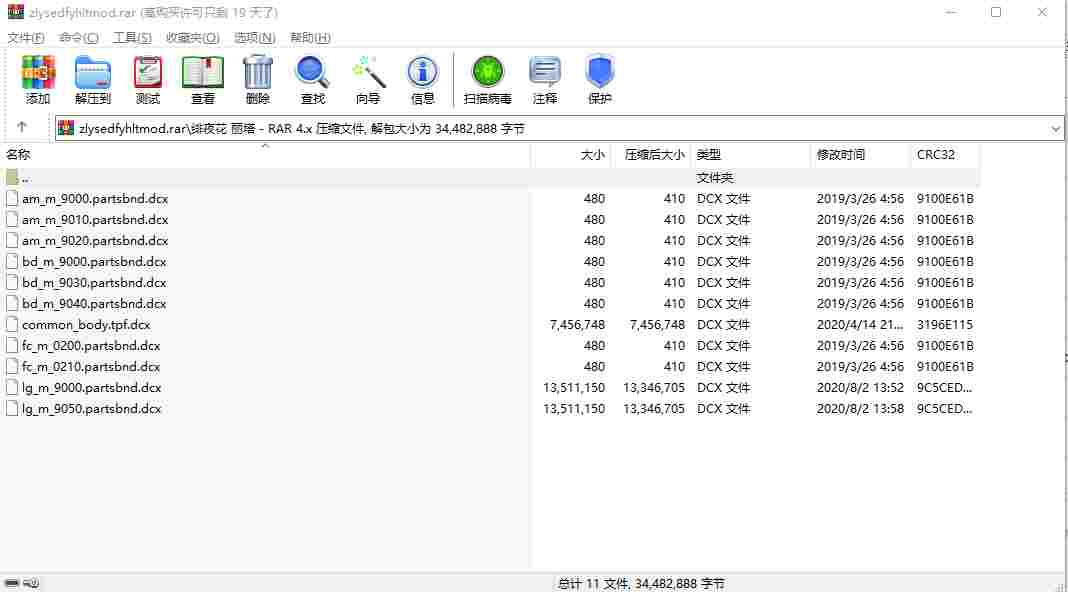Click the 查找 (Find) magnifier icon
The width and height of the screenshot is (1068, 592).
point(313,72)
